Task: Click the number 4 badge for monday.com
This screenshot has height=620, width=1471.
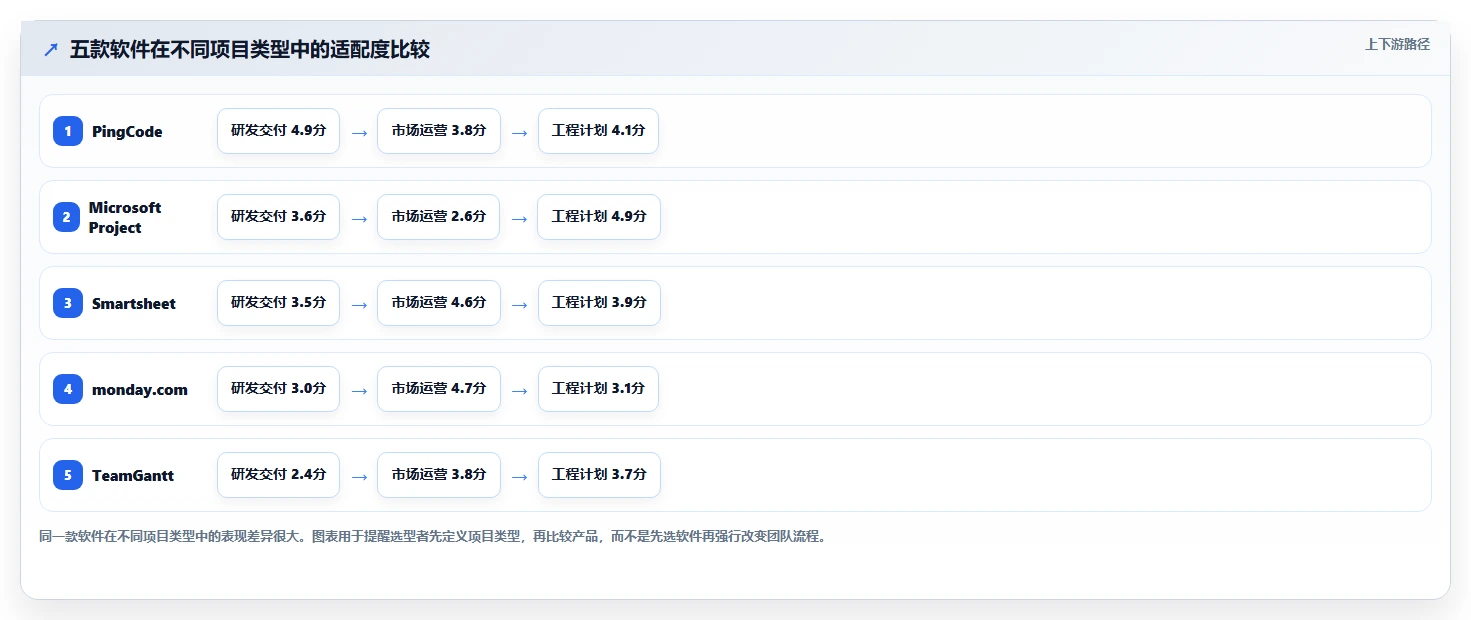Action: pyautogui.click(x=68, y=389)
